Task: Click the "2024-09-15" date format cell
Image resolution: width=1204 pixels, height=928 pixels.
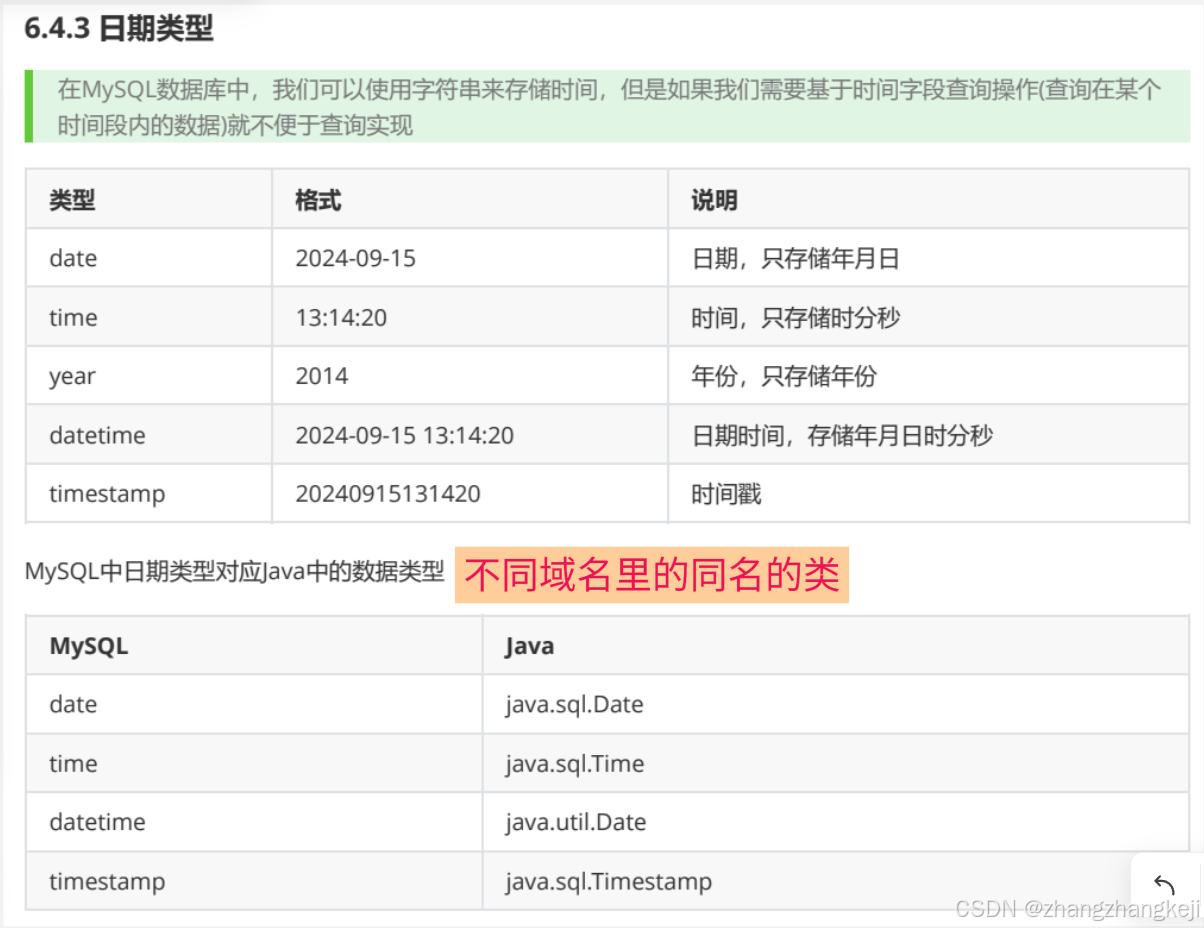Action: click(470, 258)
